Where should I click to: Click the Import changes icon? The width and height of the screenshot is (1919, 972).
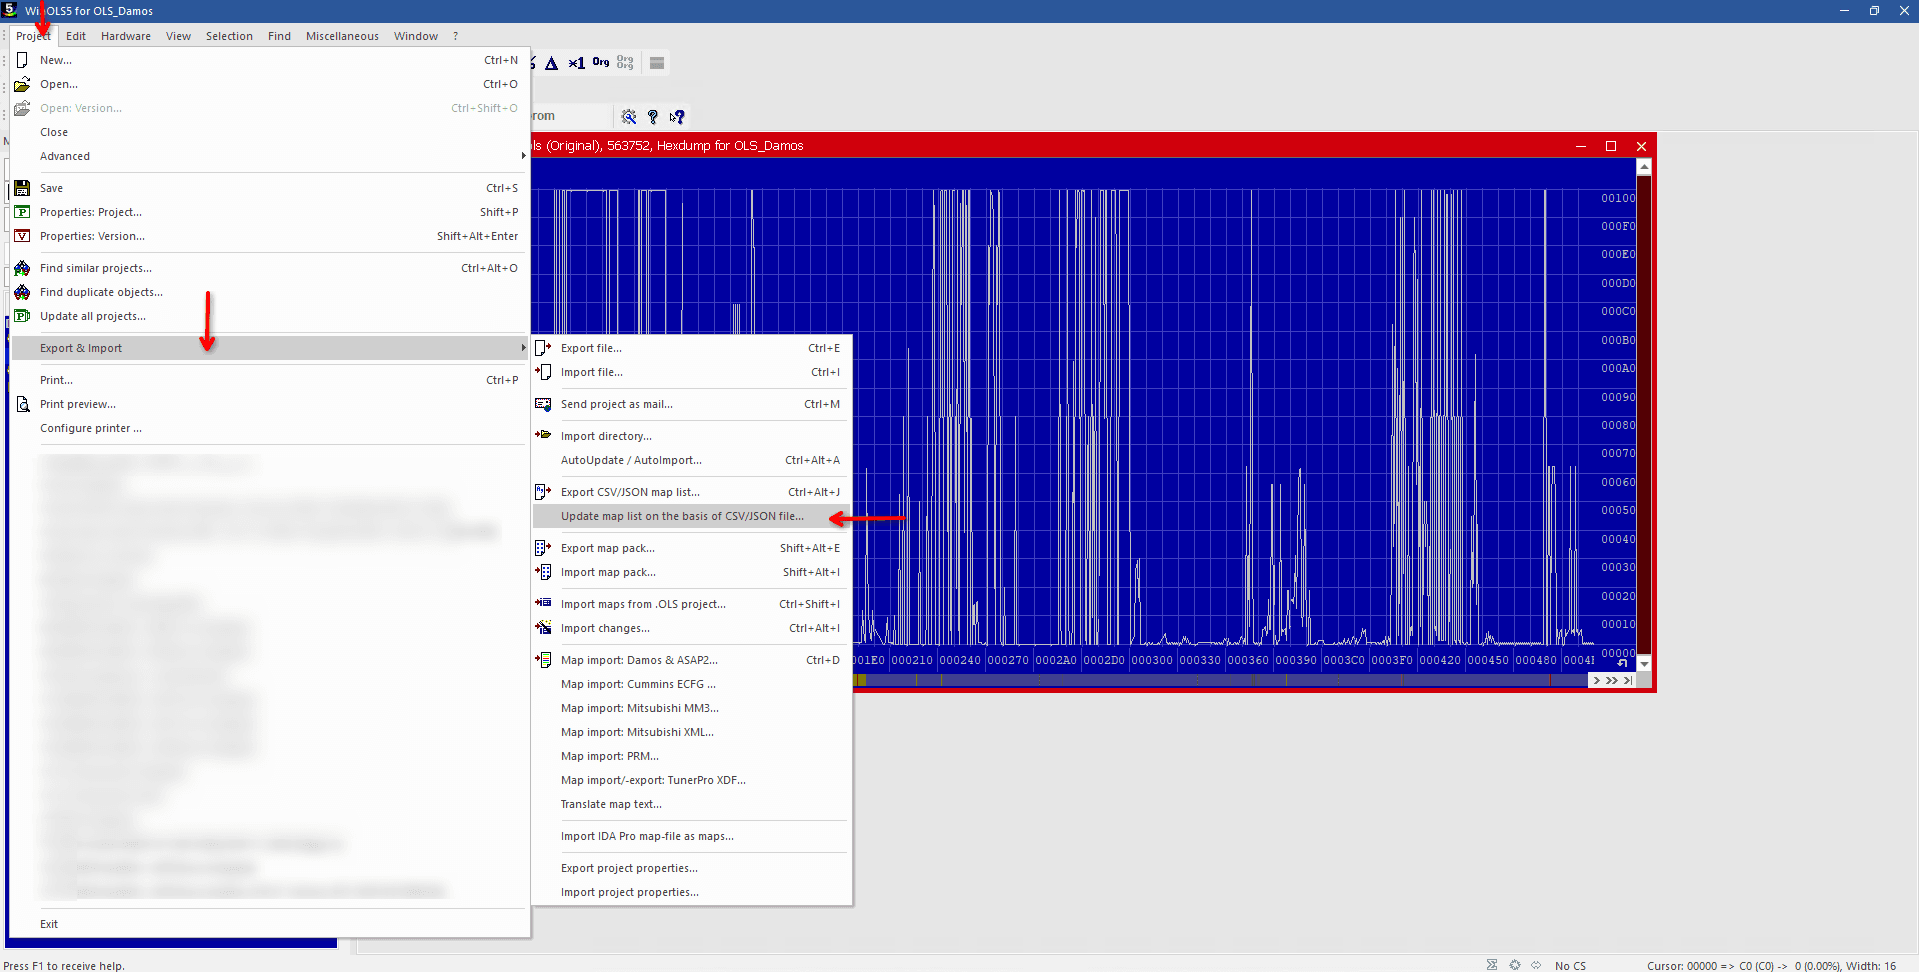point(543,628)
